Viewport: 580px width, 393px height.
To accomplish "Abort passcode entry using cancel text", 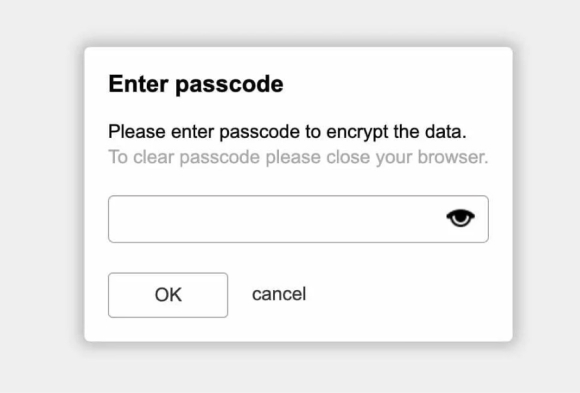I will click(x=279, y=294).
